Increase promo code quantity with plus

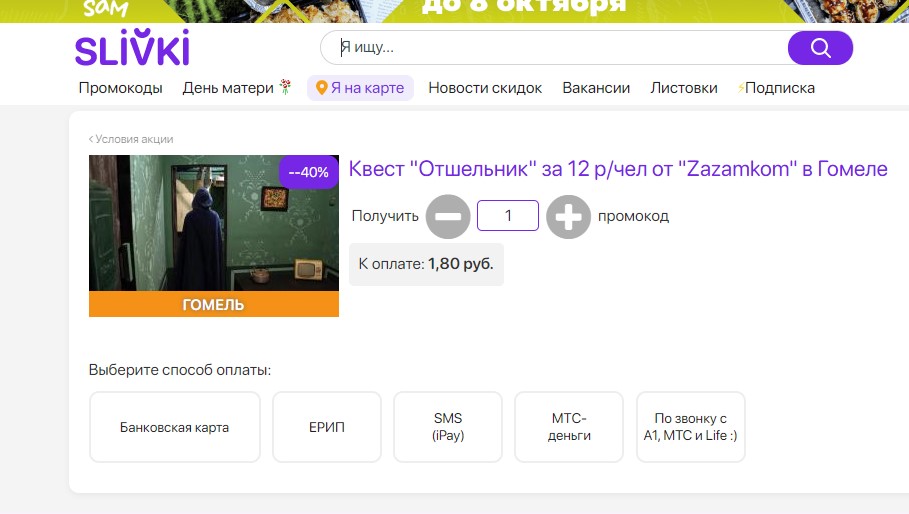[568, 216]
